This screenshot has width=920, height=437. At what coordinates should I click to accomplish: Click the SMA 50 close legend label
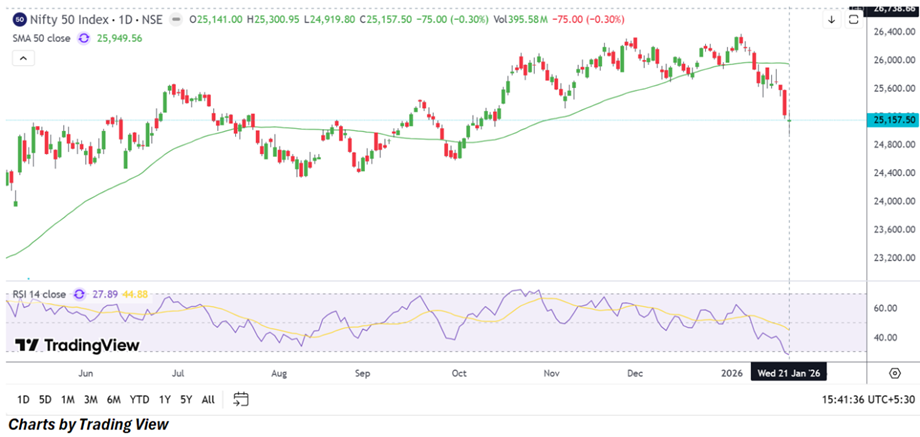42,37
